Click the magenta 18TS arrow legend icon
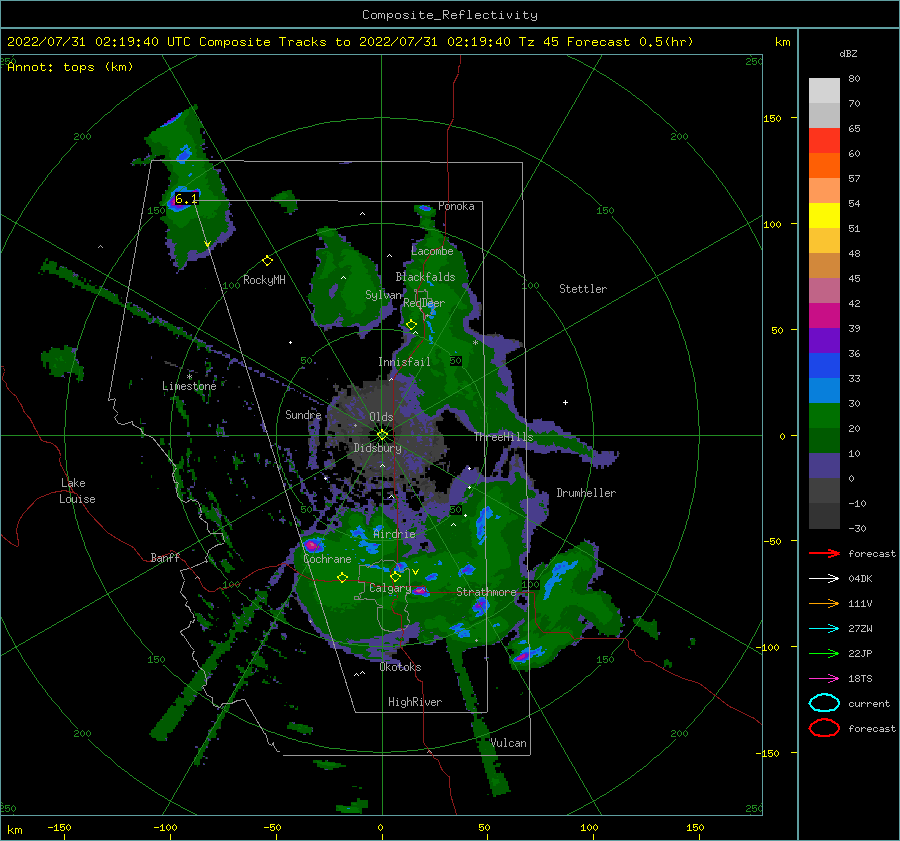This screenshot has width=900, height=841. (824, 679)
